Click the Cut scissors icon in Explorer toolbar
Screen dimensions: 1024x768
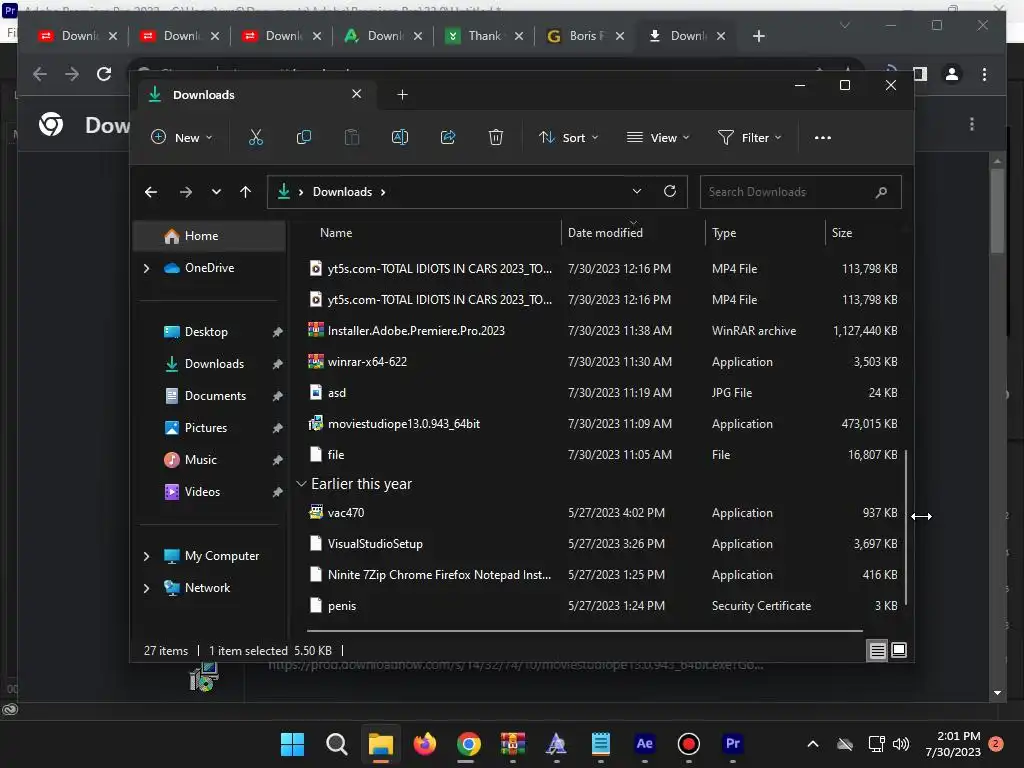coord(255,137)
